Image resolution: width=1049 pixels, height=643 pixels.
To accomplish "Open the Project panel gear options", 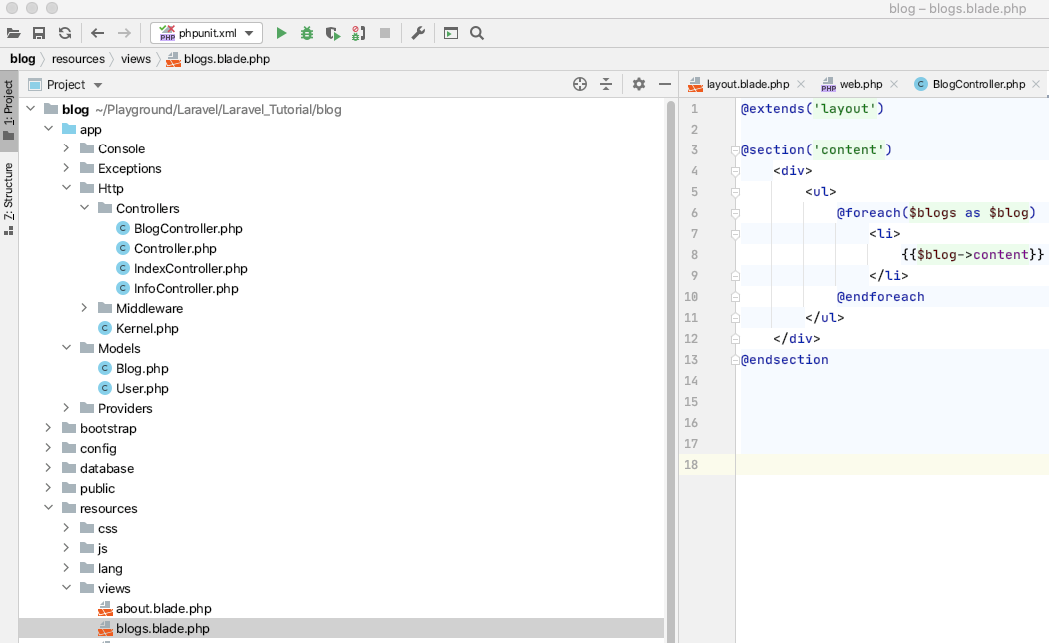I will tap(639, 85).
